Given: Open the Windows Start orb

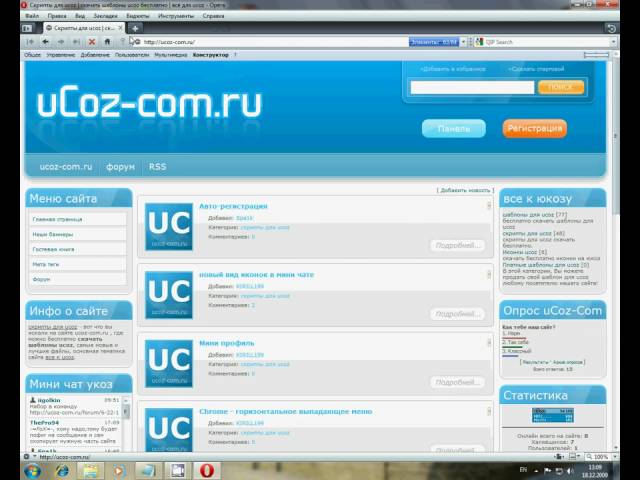Looking at the screenshot, I should tap(33, 471).
